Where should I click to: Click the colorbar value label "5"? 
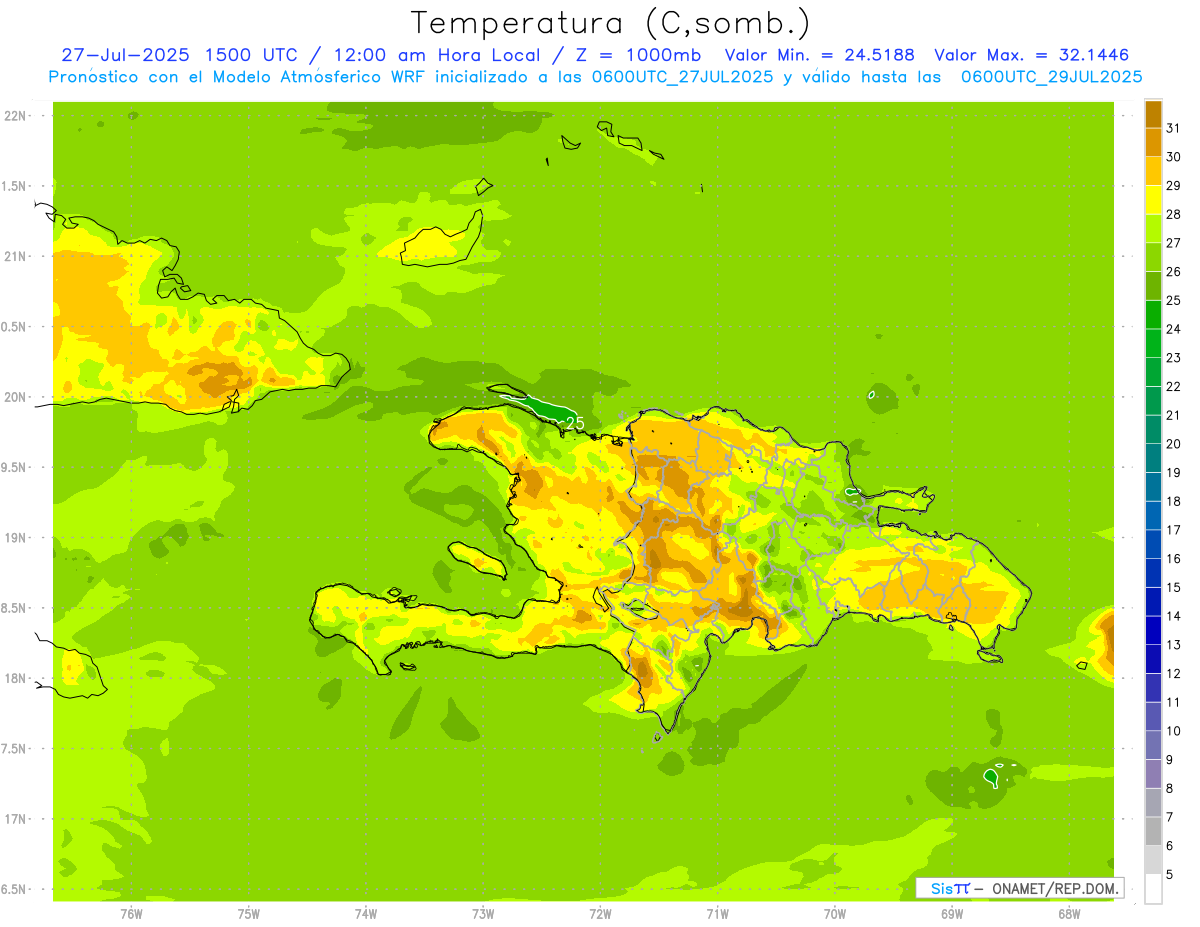pyautogui.click(x=1170, y=875)
